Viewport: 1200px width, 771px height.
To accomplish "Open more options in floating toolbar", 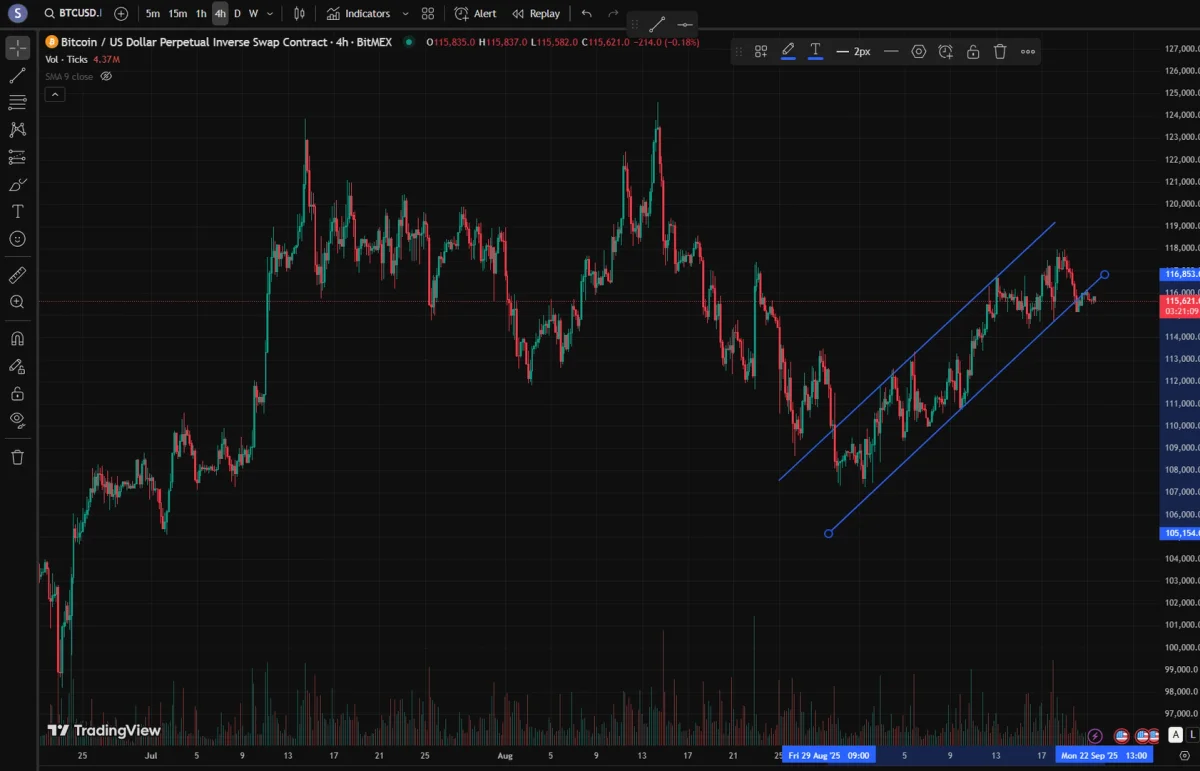I will (1028, 51).
